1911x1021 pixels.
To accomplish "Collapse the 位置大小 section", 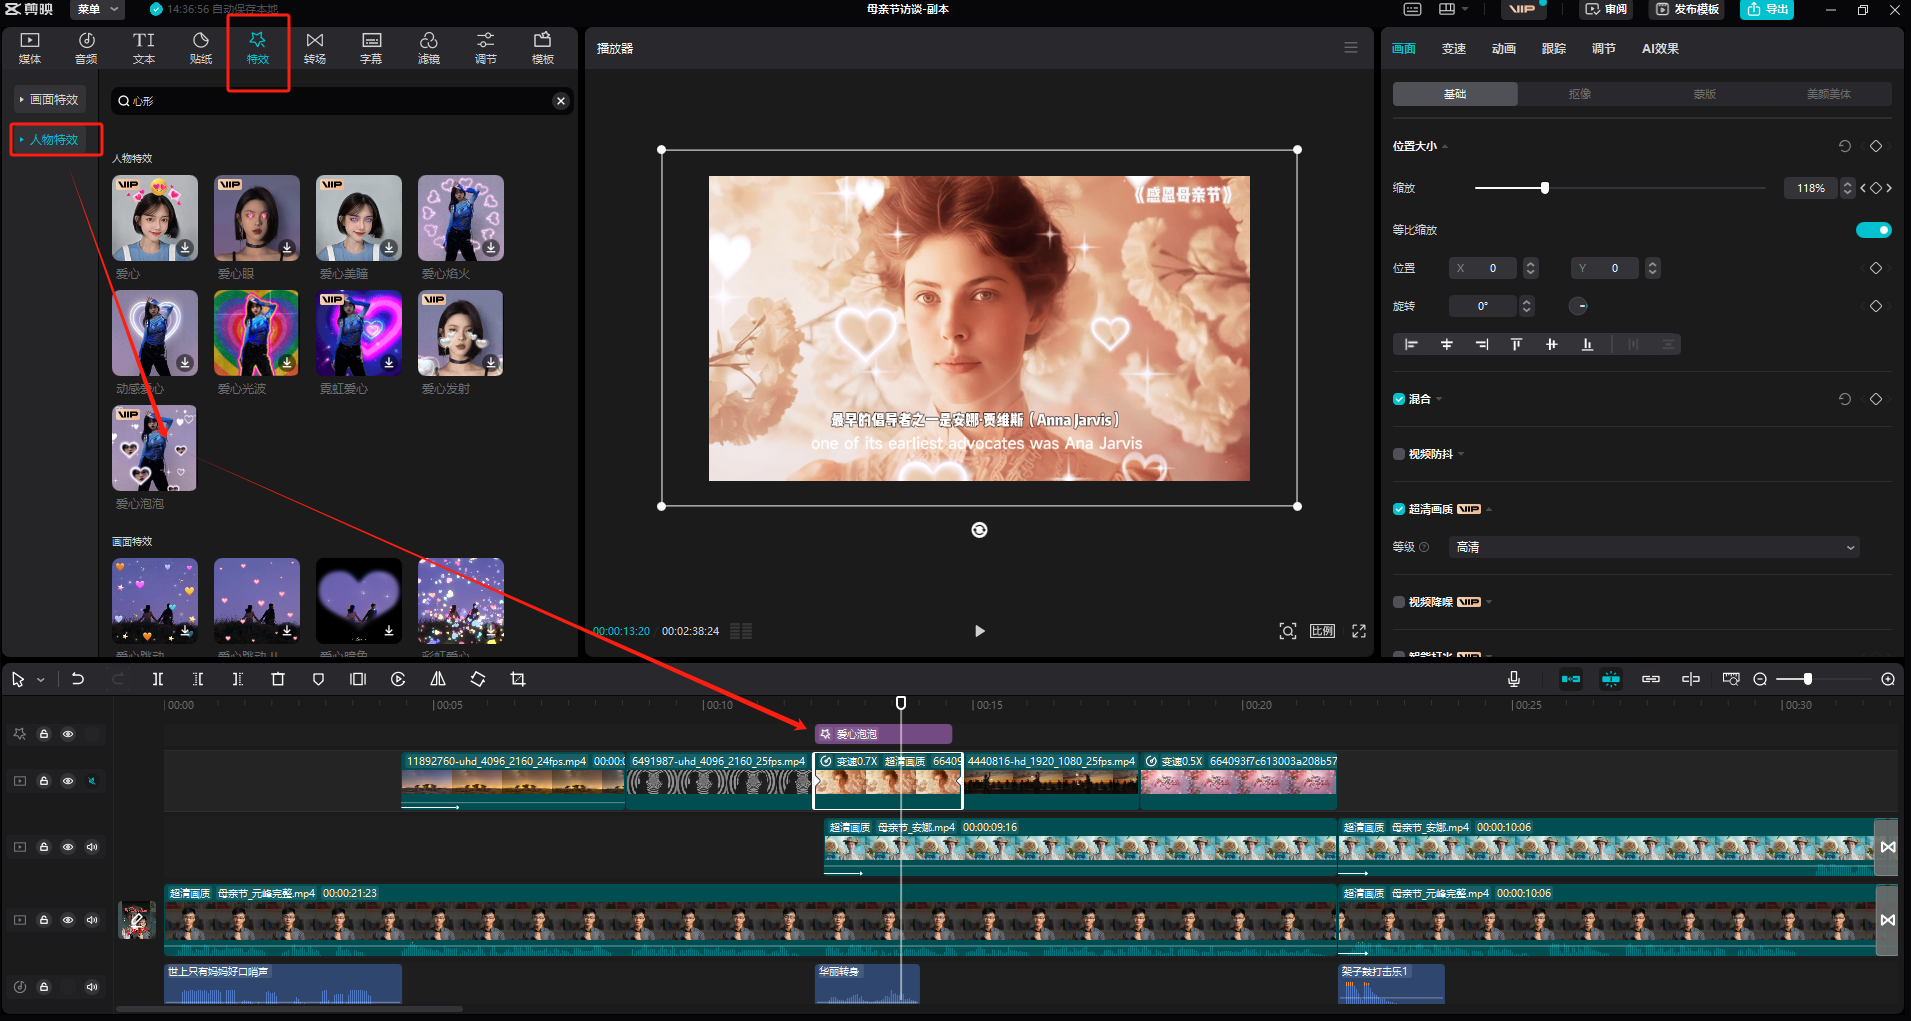I will 1445,147.
